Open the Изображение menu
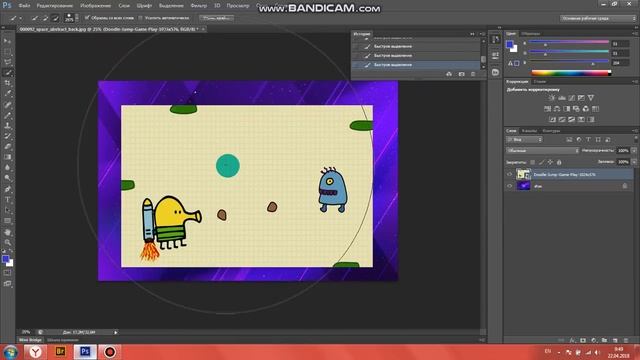The image size is (640, 360). pos(96,6)
